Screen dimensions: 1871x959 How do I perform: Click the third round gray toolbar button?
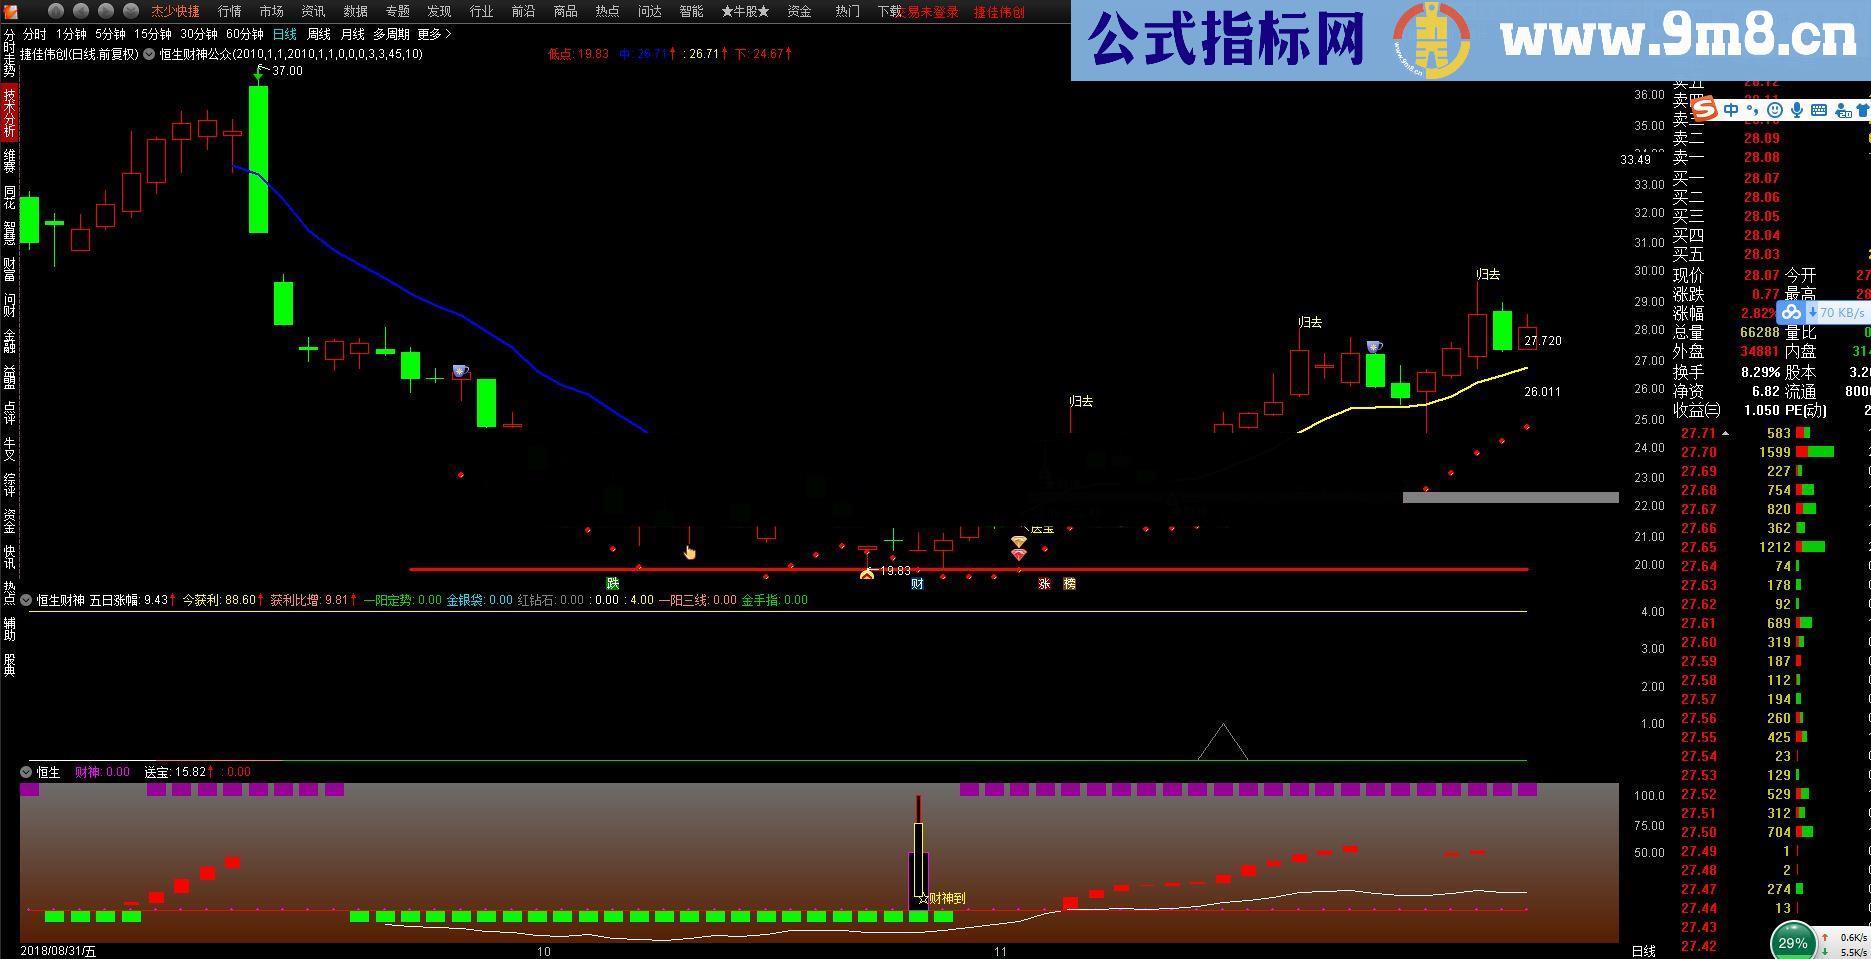click(106, 11)
